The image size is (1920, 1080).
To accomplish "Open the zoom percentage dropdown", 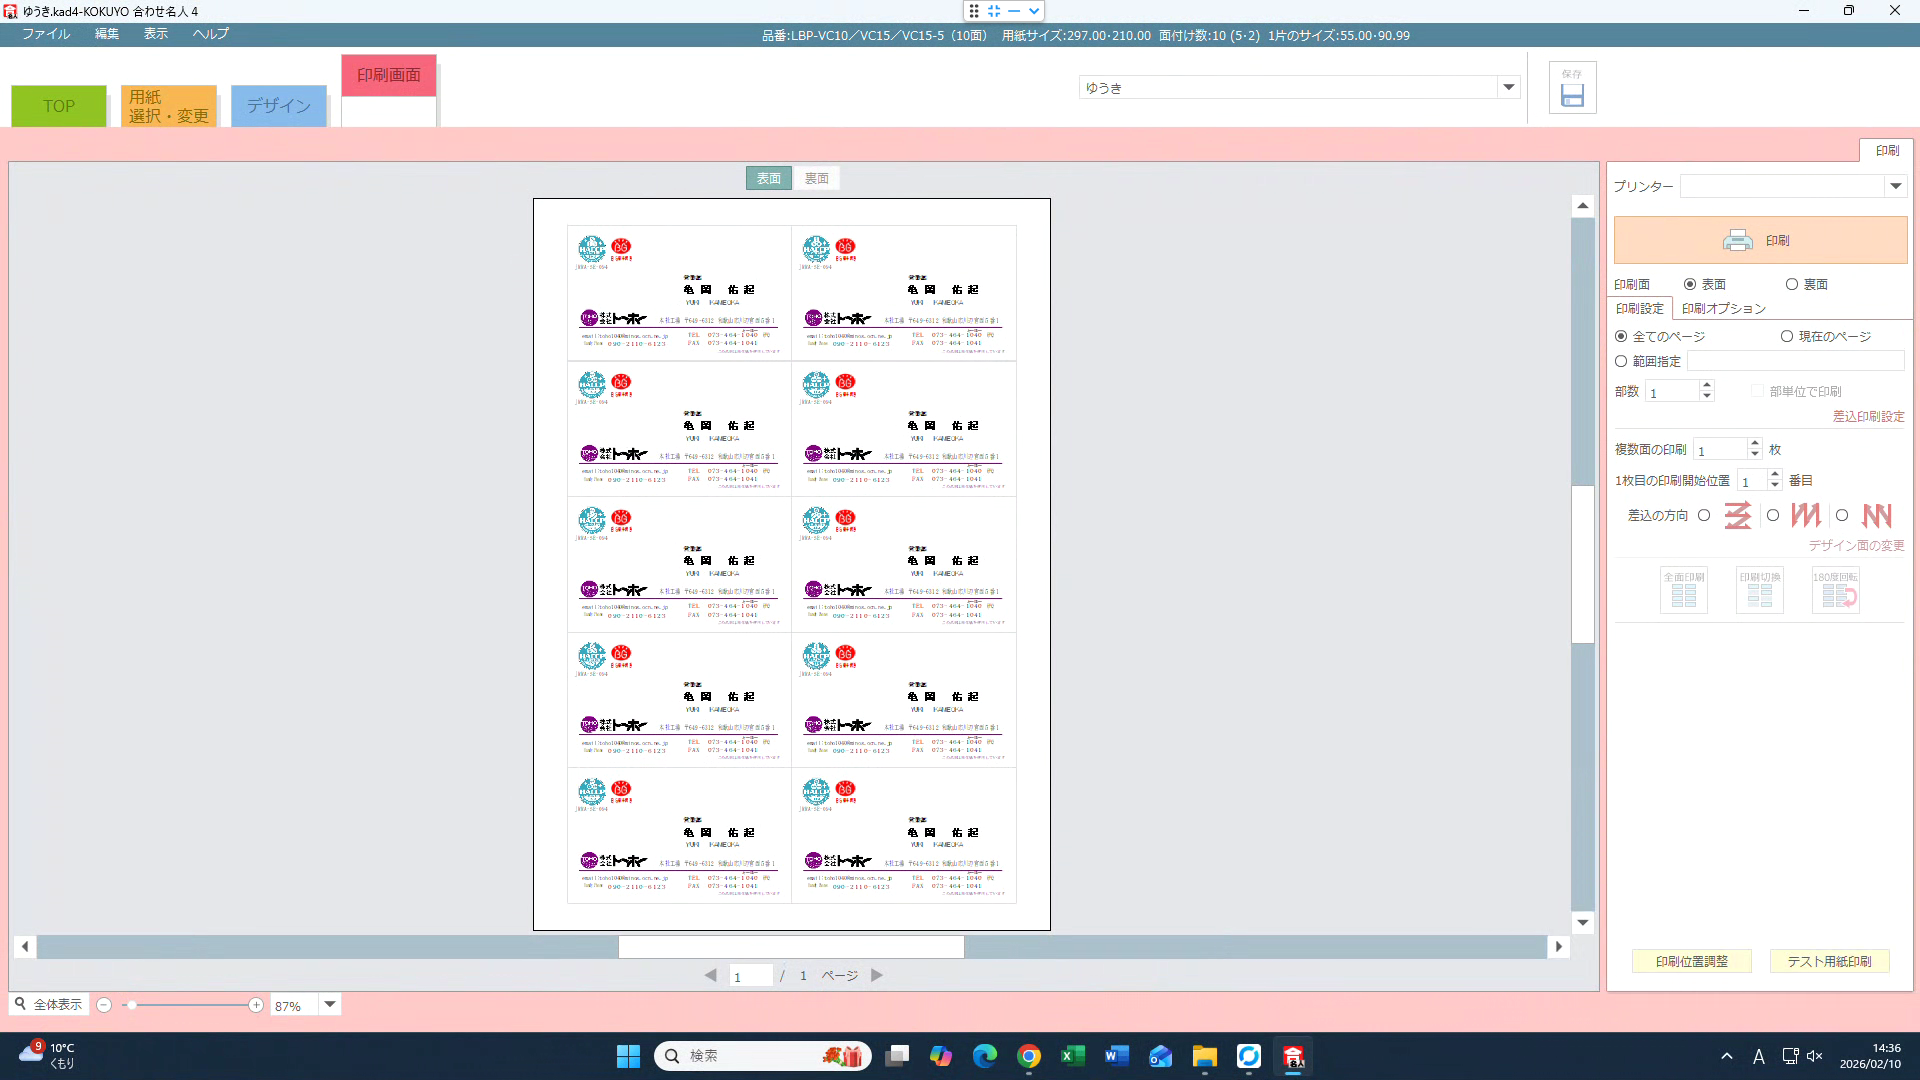I will [330, 1005].
